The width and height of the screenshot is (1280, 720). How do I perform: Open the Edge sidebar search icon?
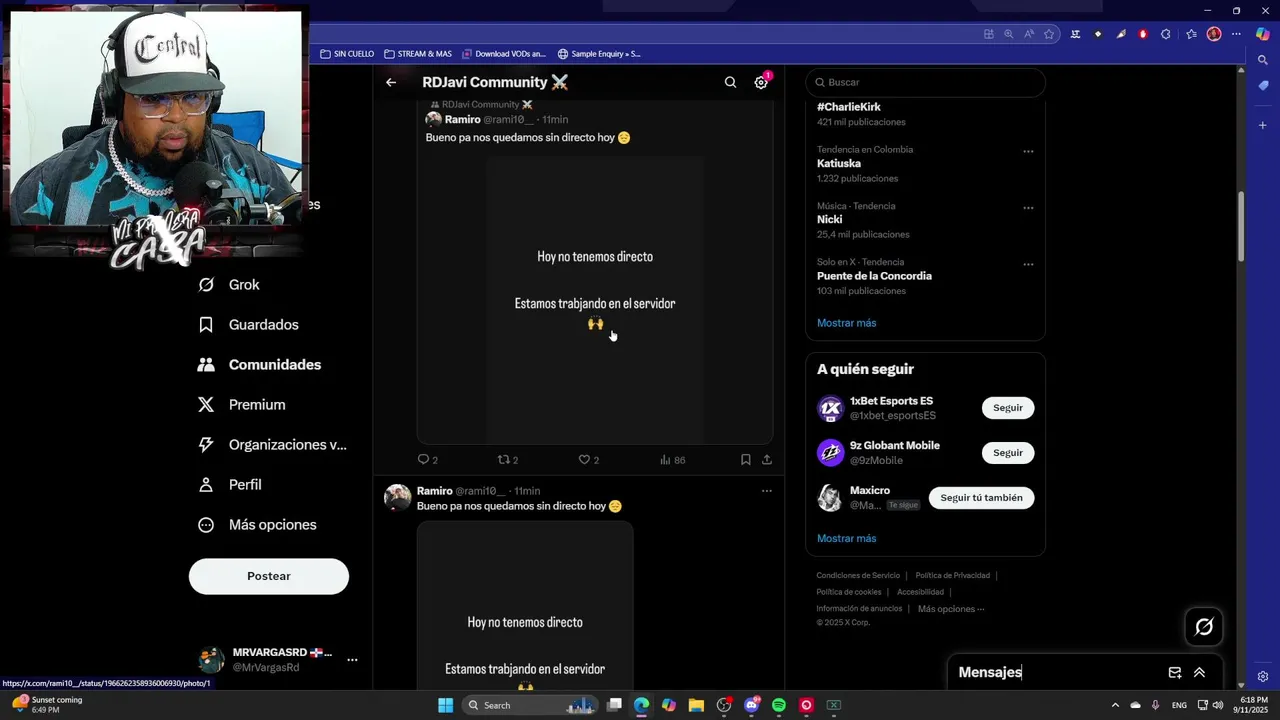point(1263,60)
